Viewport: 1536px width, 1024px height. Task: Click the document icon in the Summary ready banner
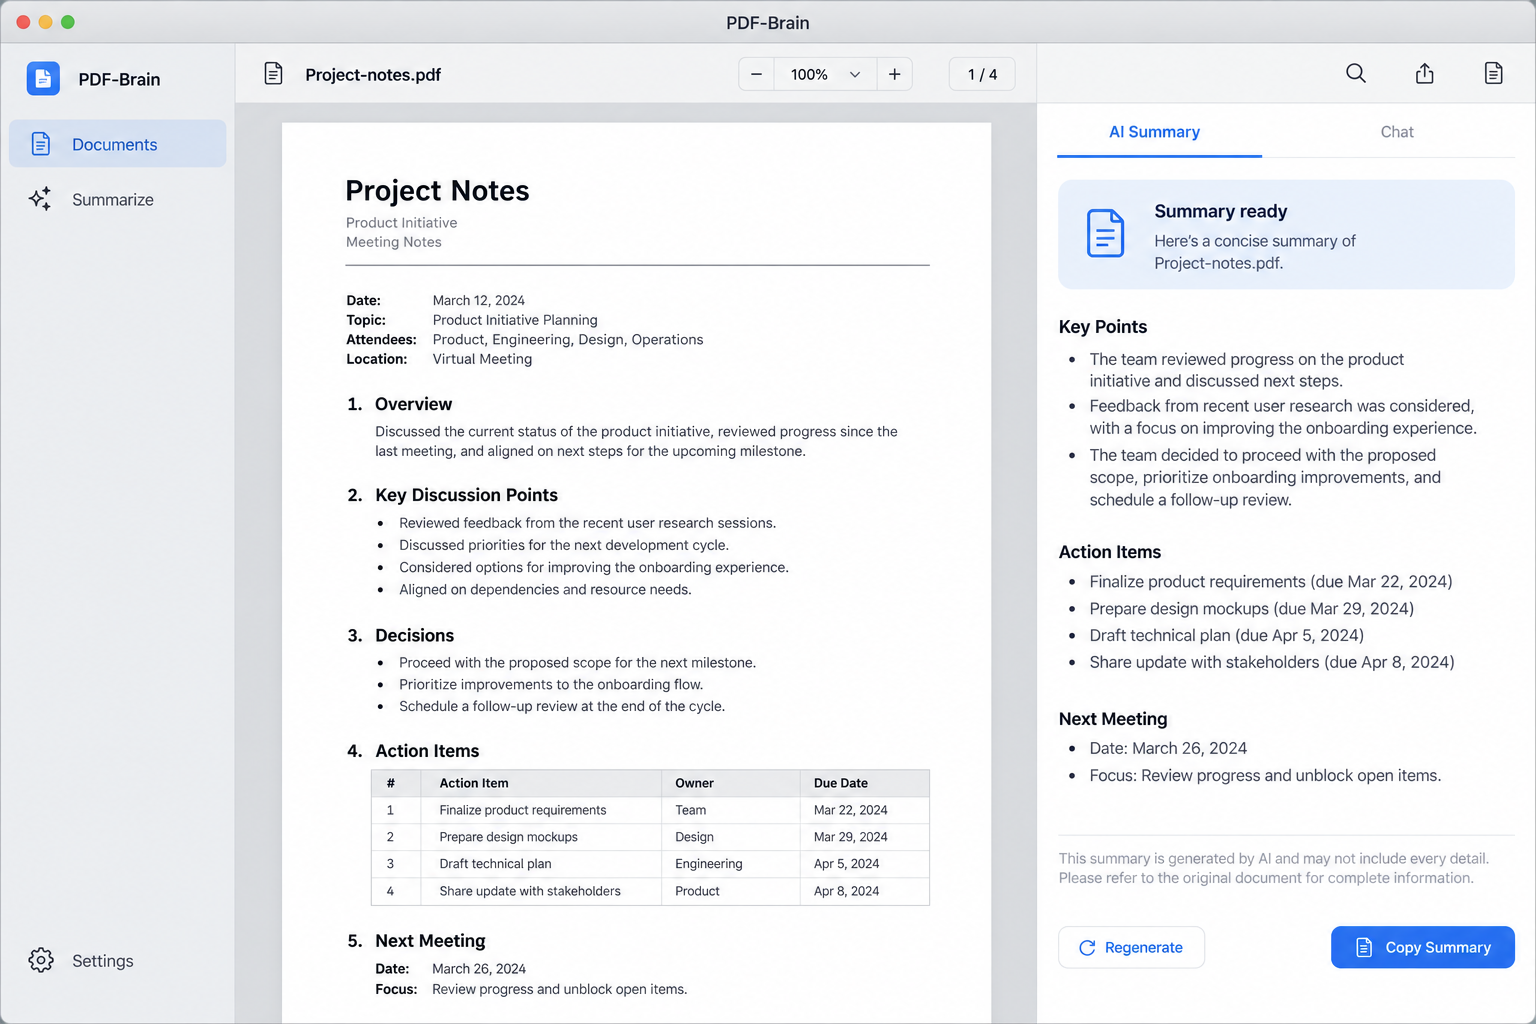[1105, 233]
